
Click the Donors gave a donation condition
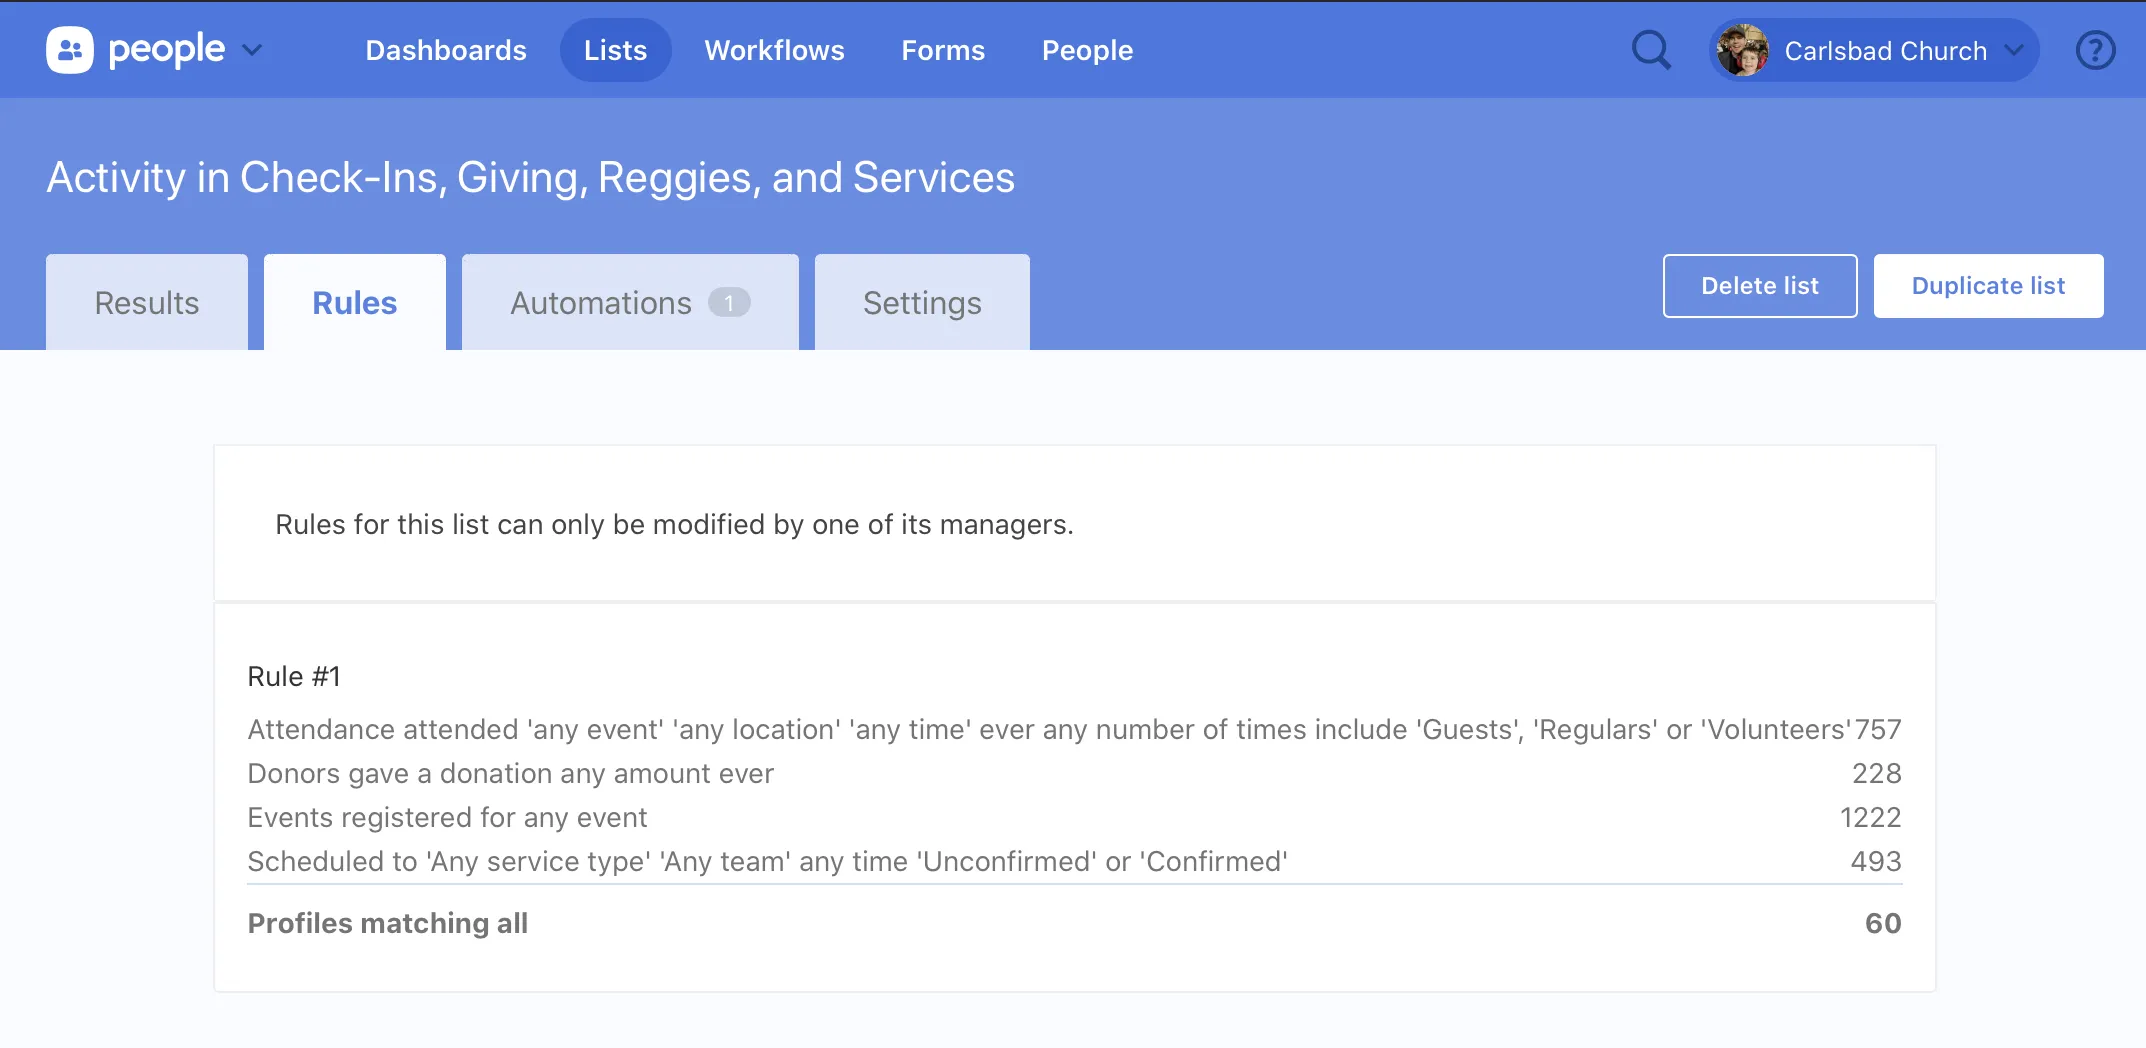click(510, 774)
